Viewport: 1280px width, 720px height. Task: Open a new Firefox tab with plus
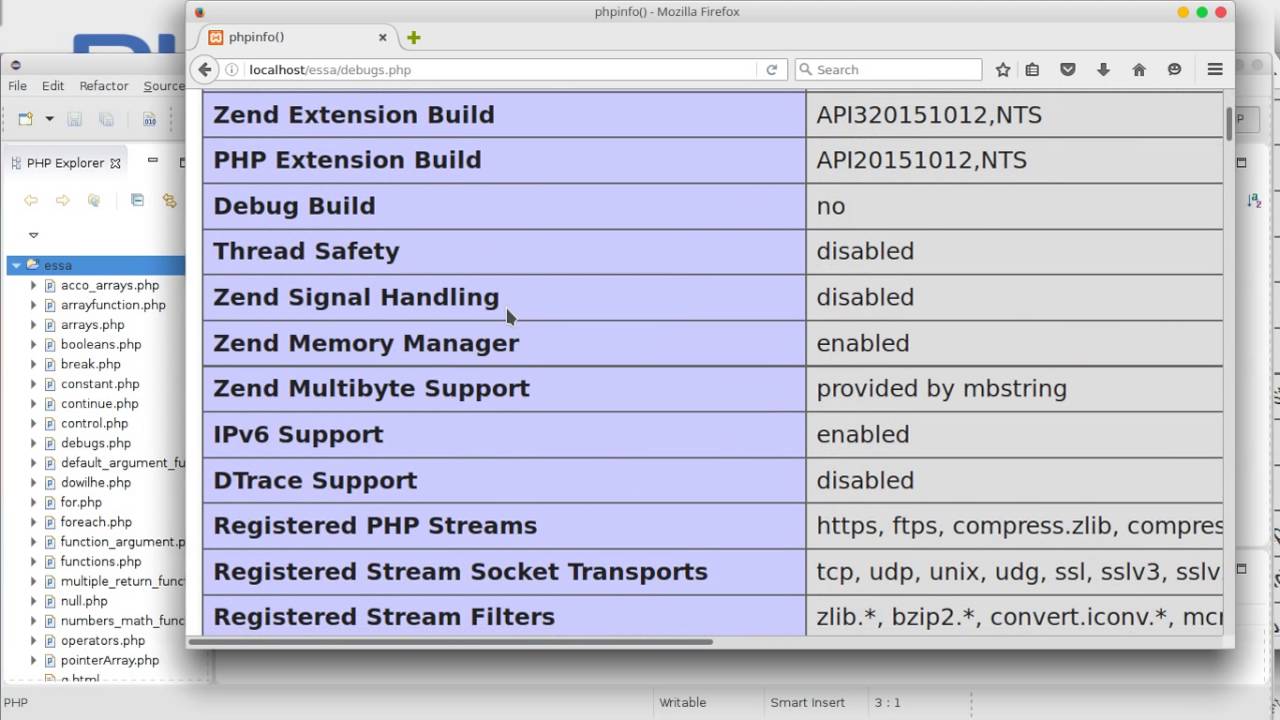click(x=413, y=37)
